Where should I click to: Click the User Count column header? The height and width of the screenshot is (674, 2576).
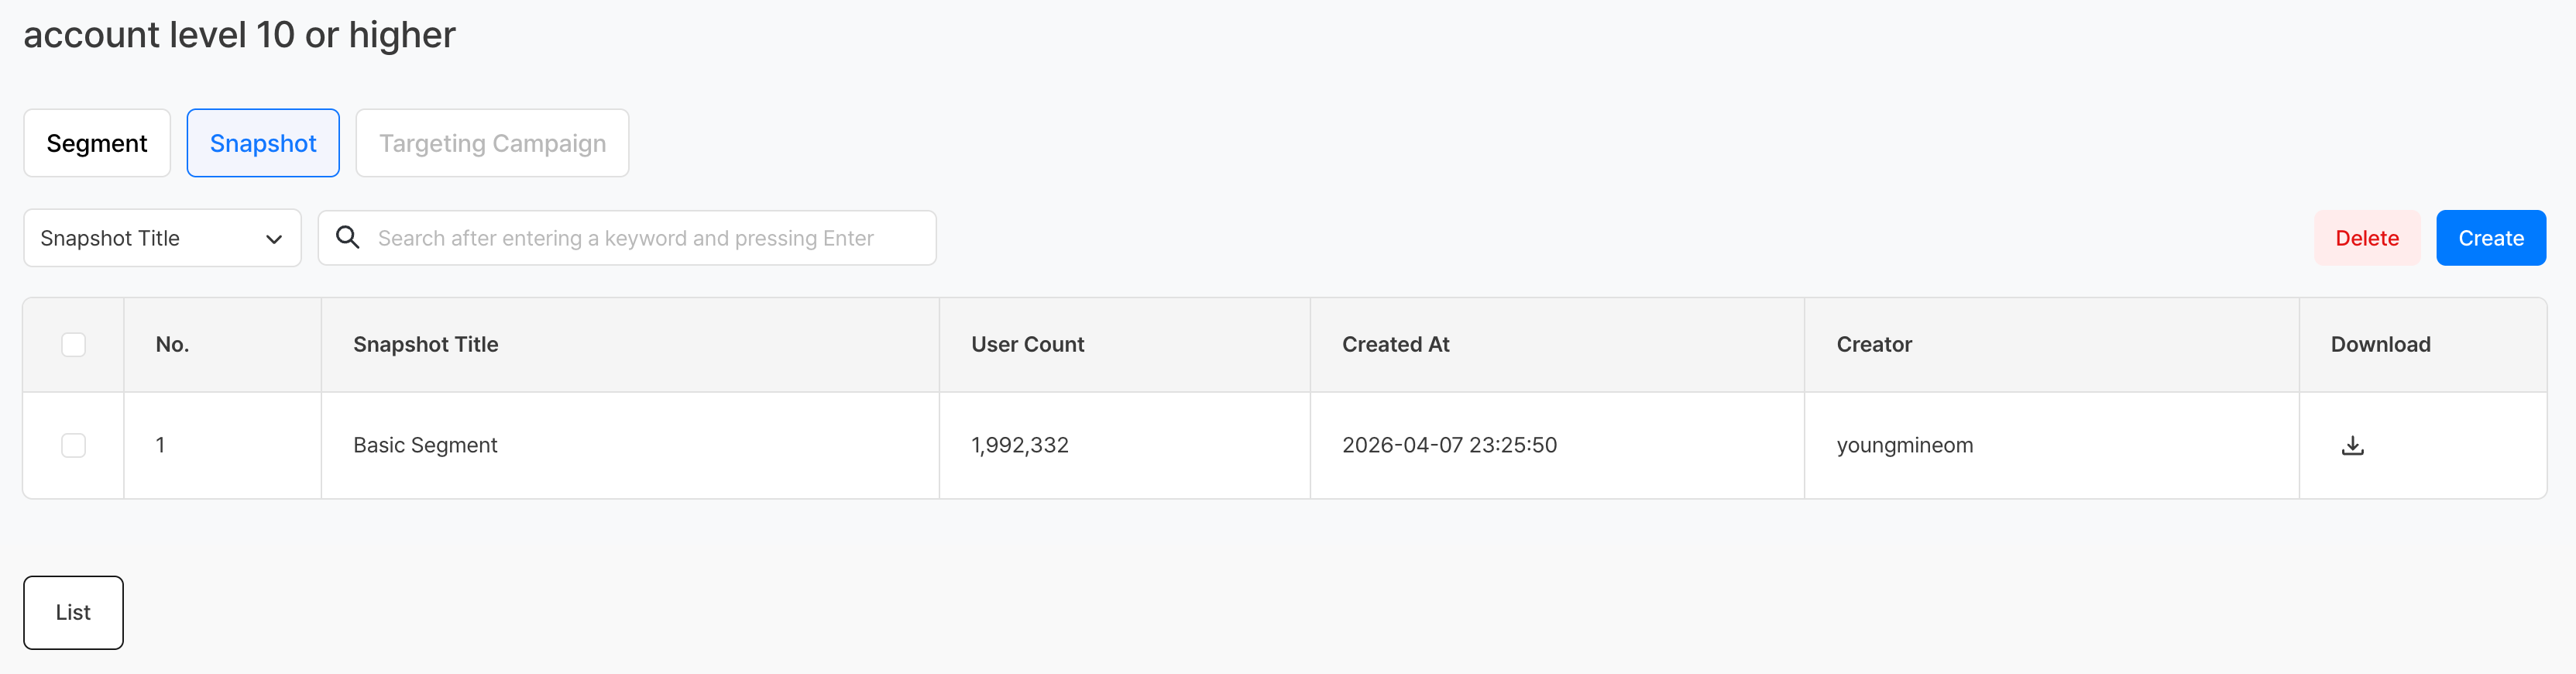tap(1027, 345)
